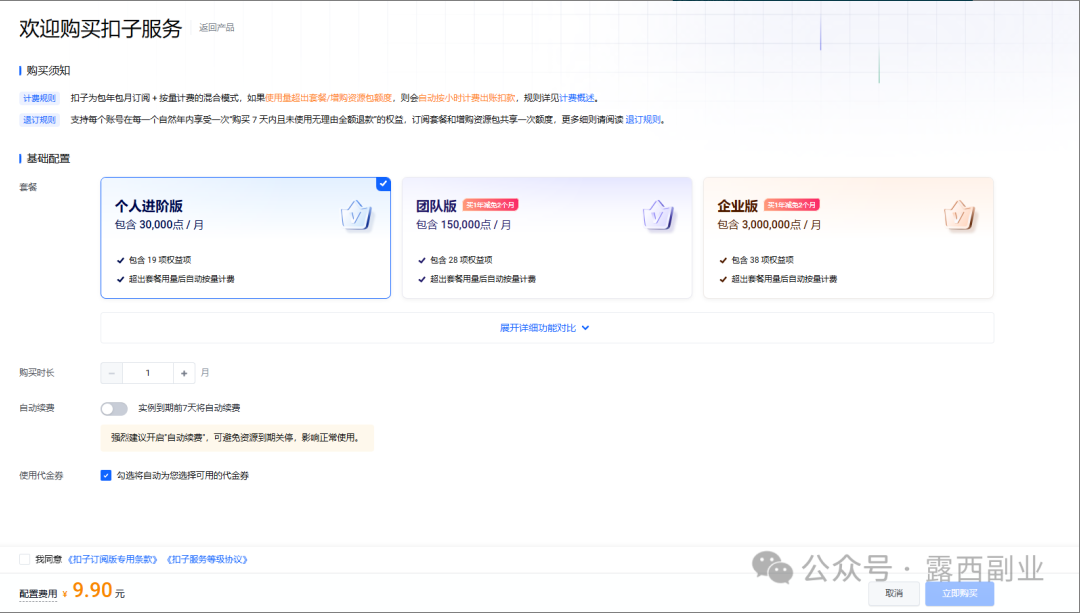Screen dimensions: 1080x613
Task: Enable the 自动续费 toggle switch
Action: pos(114,408)
